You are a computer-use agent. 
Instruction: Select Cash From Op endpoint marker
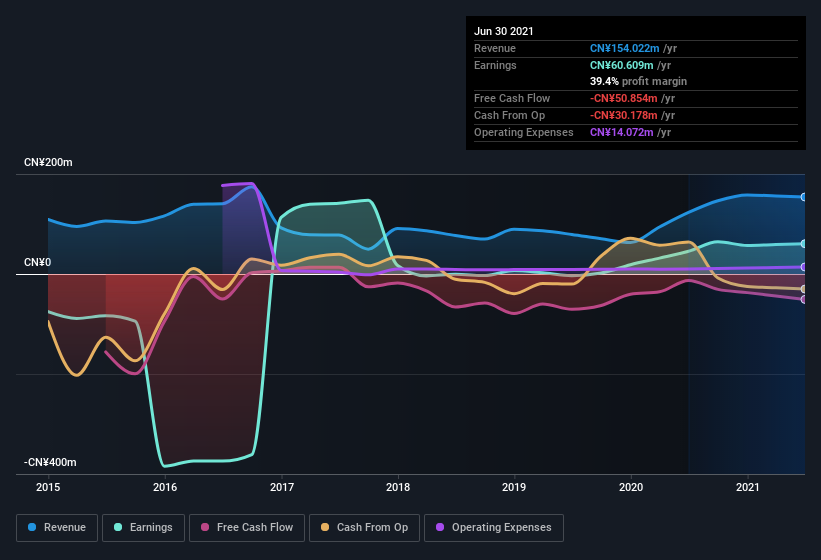(x=804, y=289)
